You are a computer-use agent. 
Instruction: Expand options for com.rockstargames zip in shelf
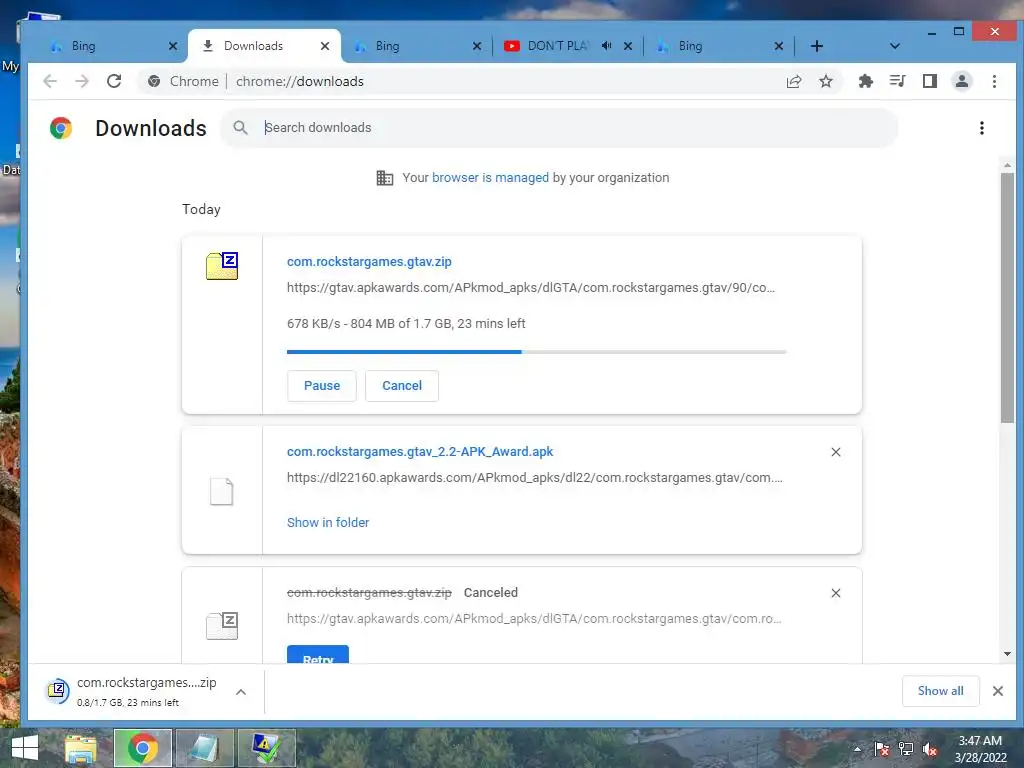pyautogui.click(x=241, y=692)
